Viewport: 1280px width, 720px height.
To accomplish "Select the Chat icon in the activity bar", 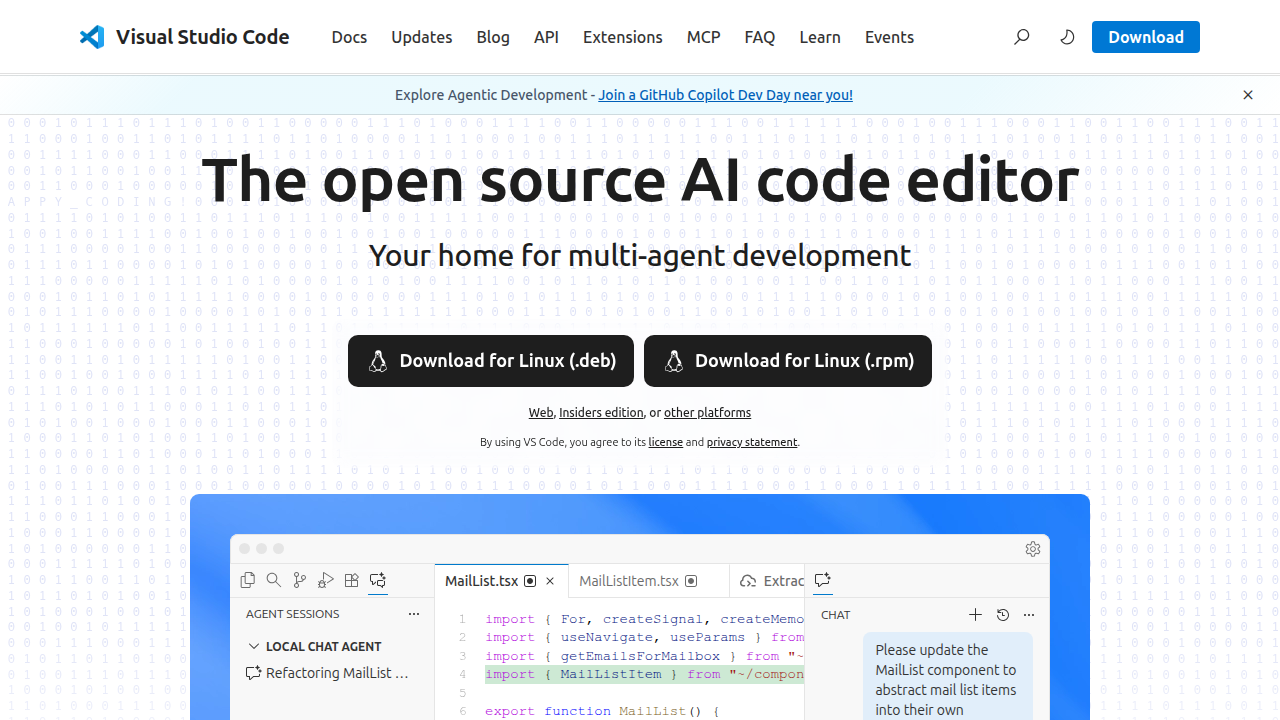I will click(377, 580).
